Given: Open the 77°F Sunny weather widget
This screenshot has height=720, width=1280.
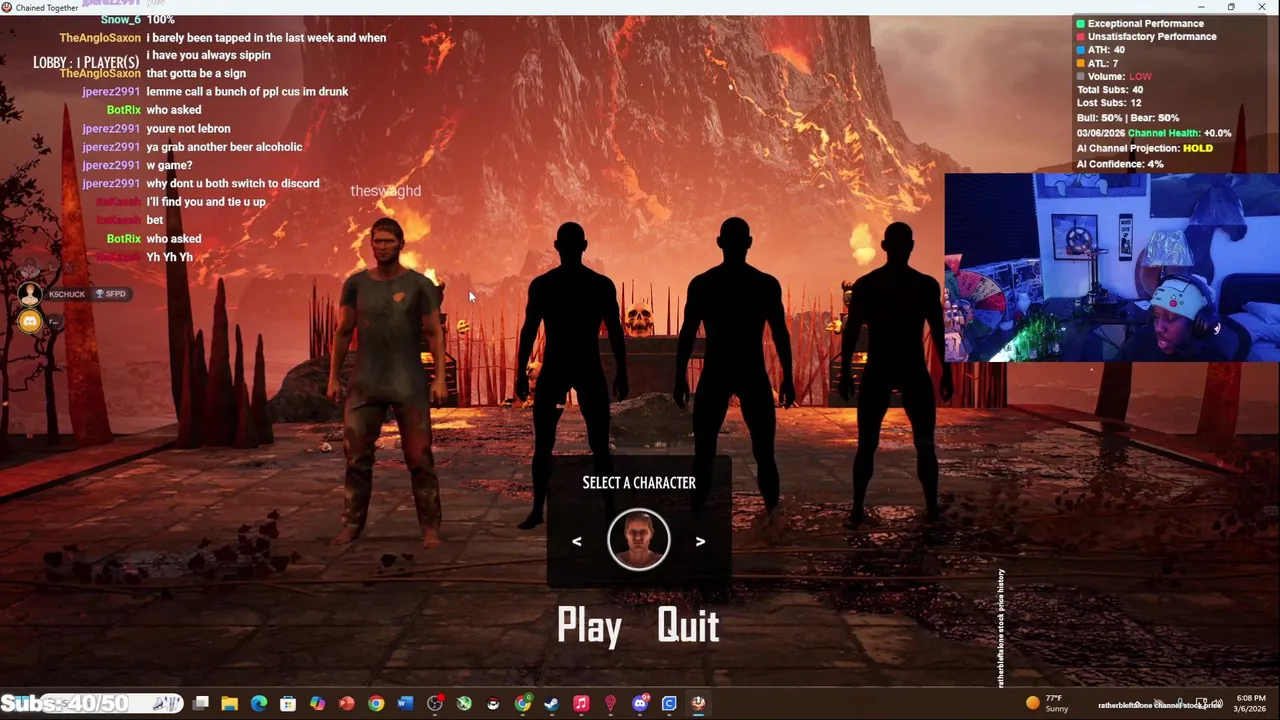Looking at the screenshot, I should click(x=1047, y=704).
